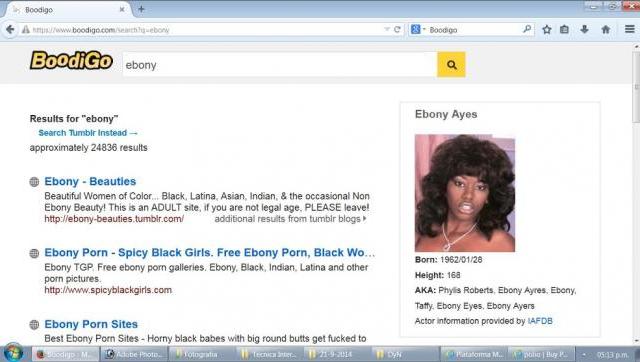Expand the URL bar history dropdown arrow
Viewport: 640px width, 362px height.
click(387, 29)
